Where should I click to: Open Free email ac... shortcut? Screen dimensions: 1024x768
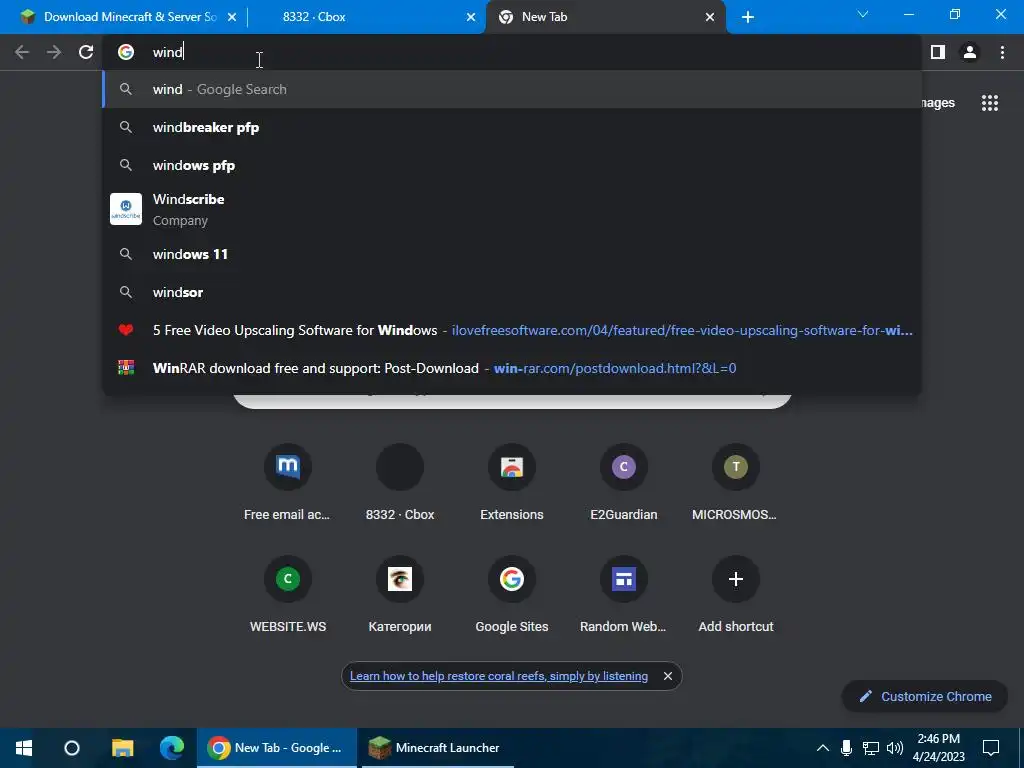click(x=287, y=483)
